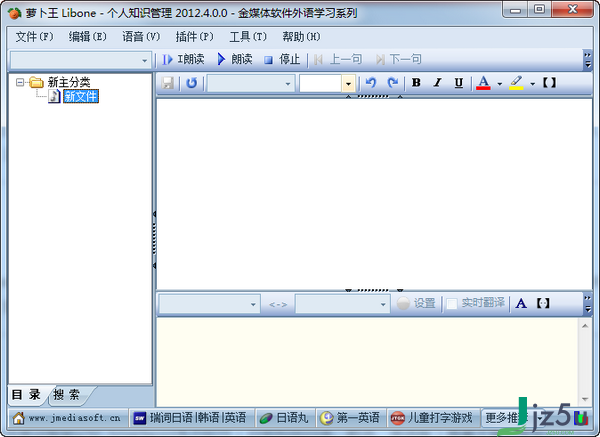Open highlight color dropdown arrow

532,83
